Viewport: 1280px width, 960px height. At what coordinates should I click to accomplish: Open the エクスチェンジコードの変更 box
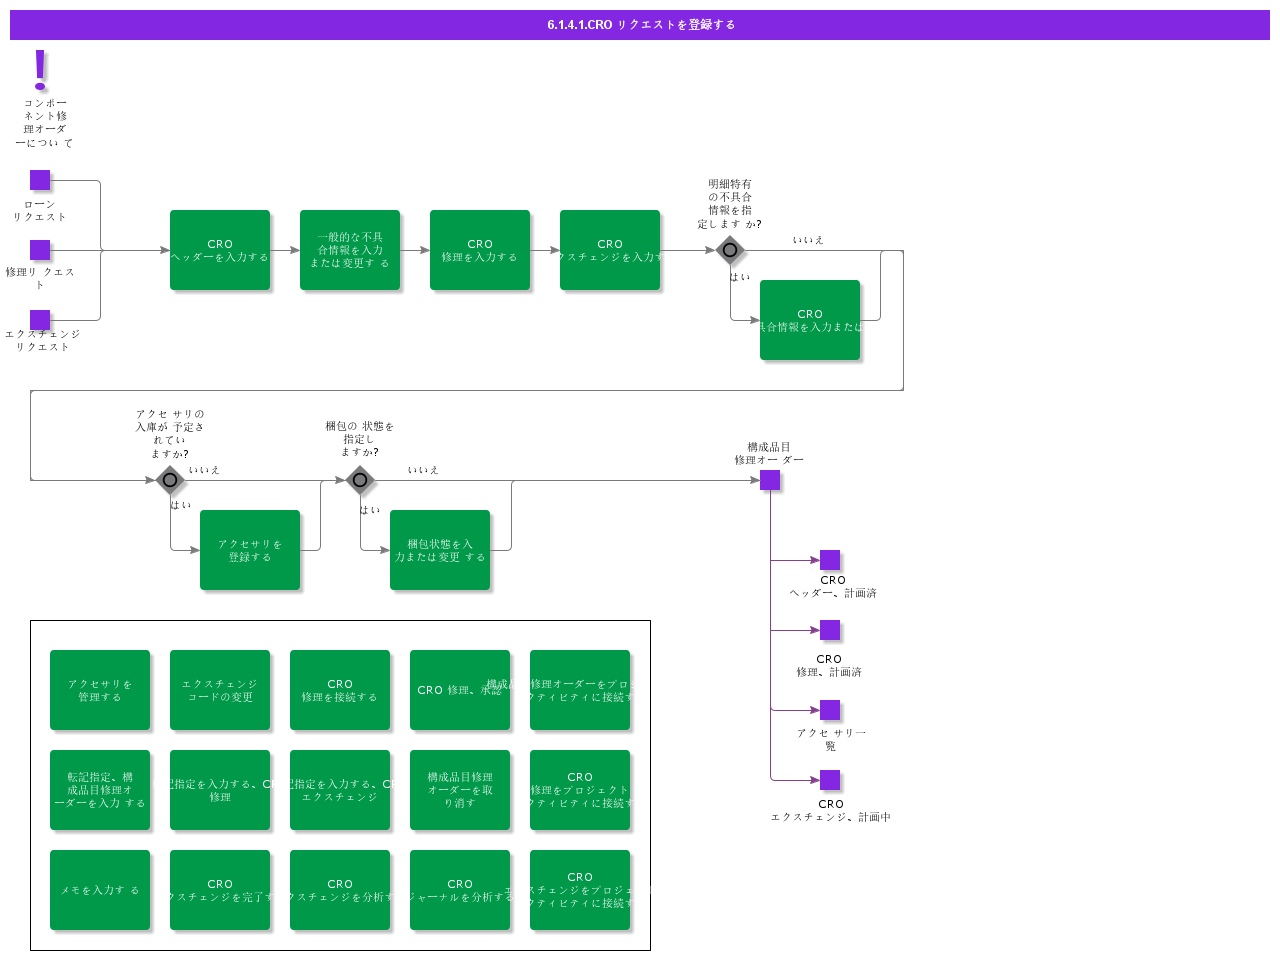coord(220,690)
